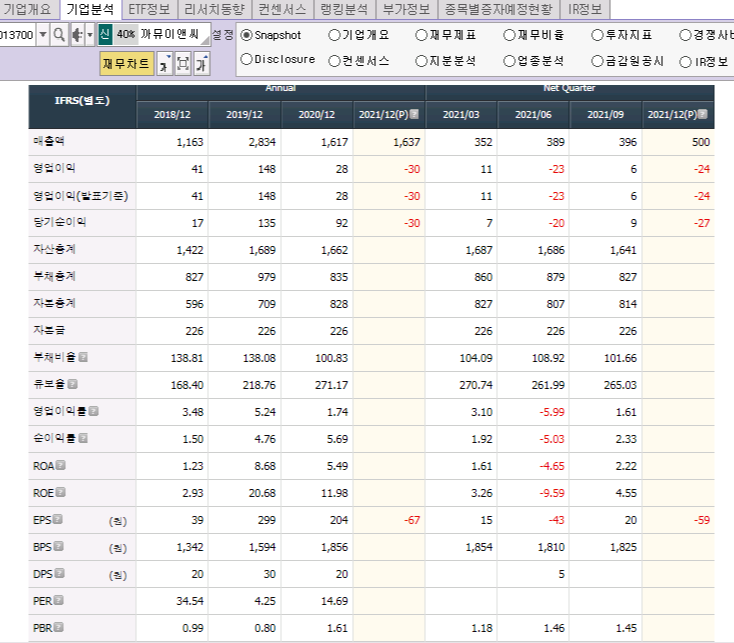Screen dimensions: 734x643
Task: Click the speaker-shaped icon beside search
Action: 77,35
